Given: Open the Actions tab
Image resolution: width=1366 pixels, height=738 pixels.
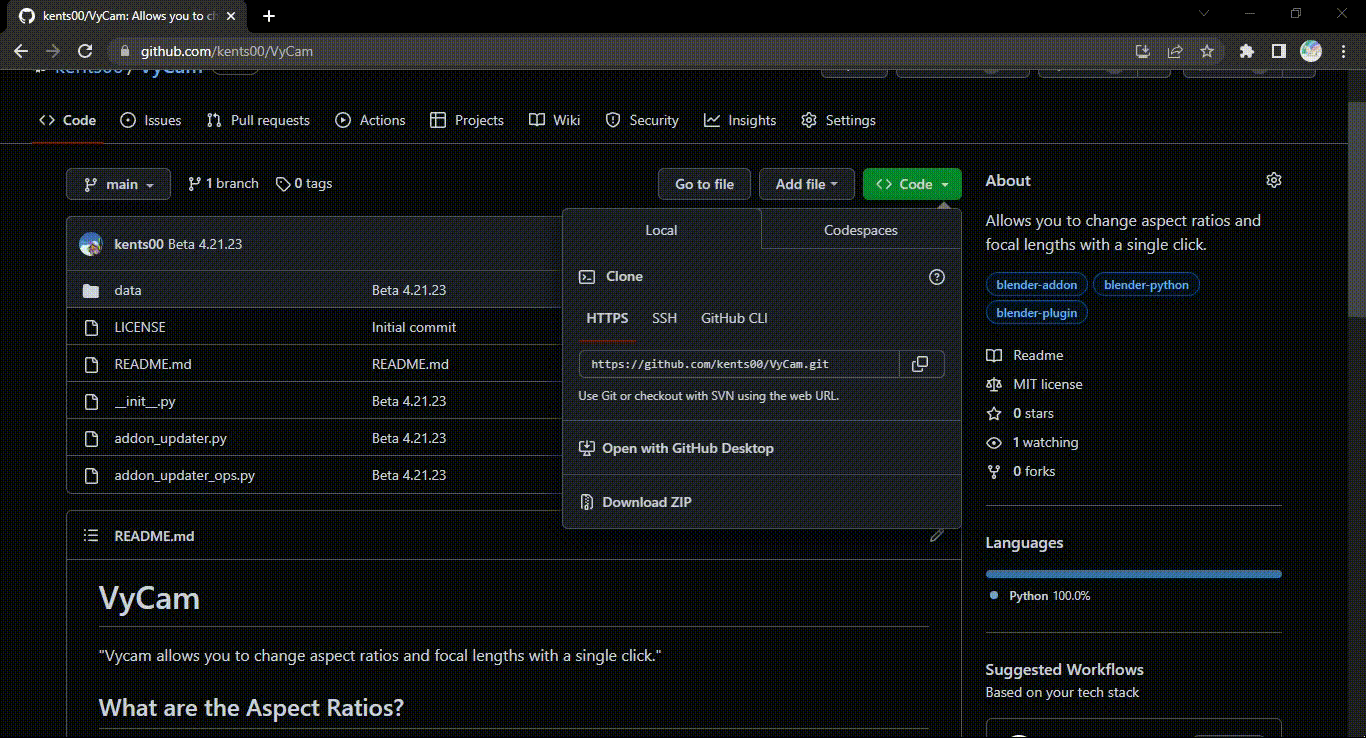Looking at the screenshot, I should 370,120.
